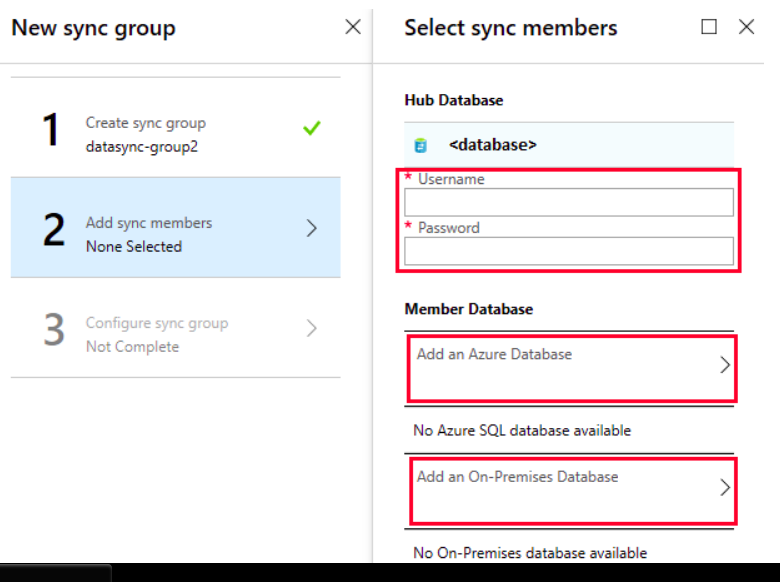Click the No Azure SQL database available text
Viewport: 780px width, 582px height.
click(x=522, y=431)
